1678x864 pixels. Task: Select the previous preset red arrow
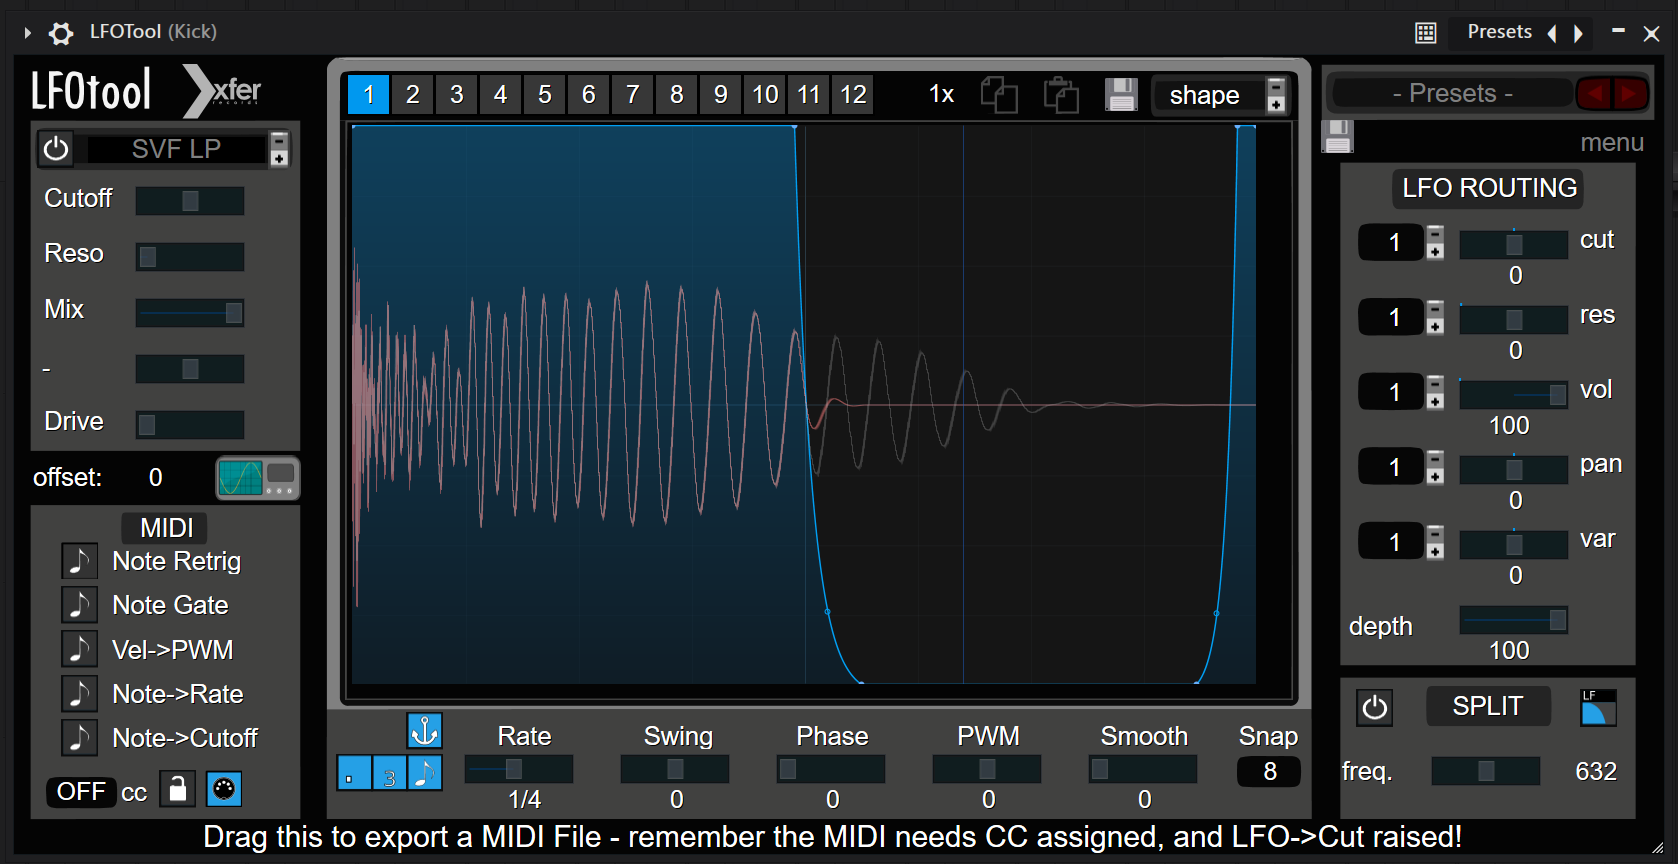point(1594,94)
